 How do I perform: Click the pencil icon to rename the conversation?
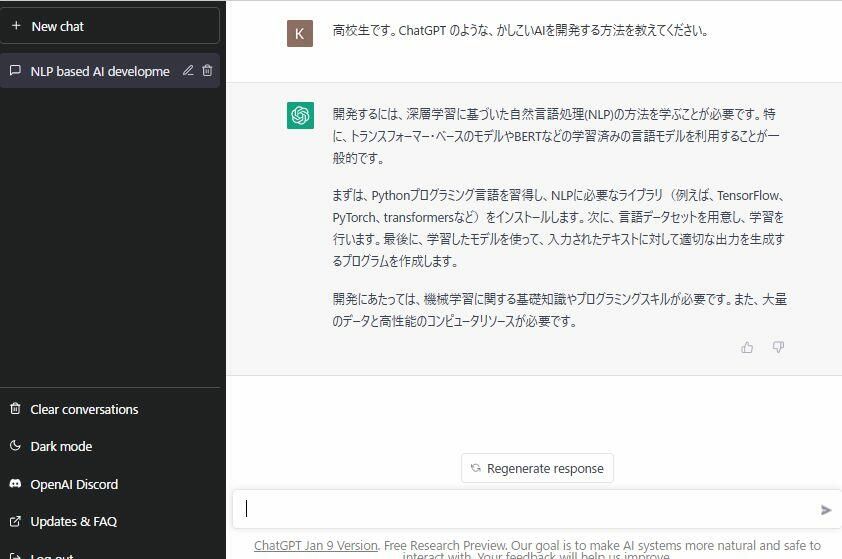pyautogui.click(x=188, y=71)
